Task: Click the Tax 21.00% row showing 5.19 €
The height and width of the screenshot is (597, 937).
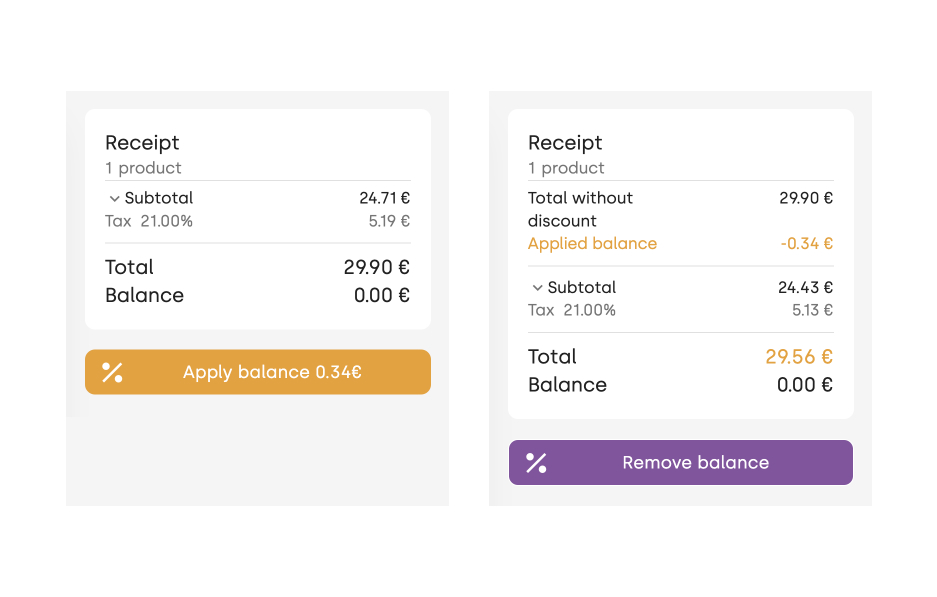Action: 258,221
